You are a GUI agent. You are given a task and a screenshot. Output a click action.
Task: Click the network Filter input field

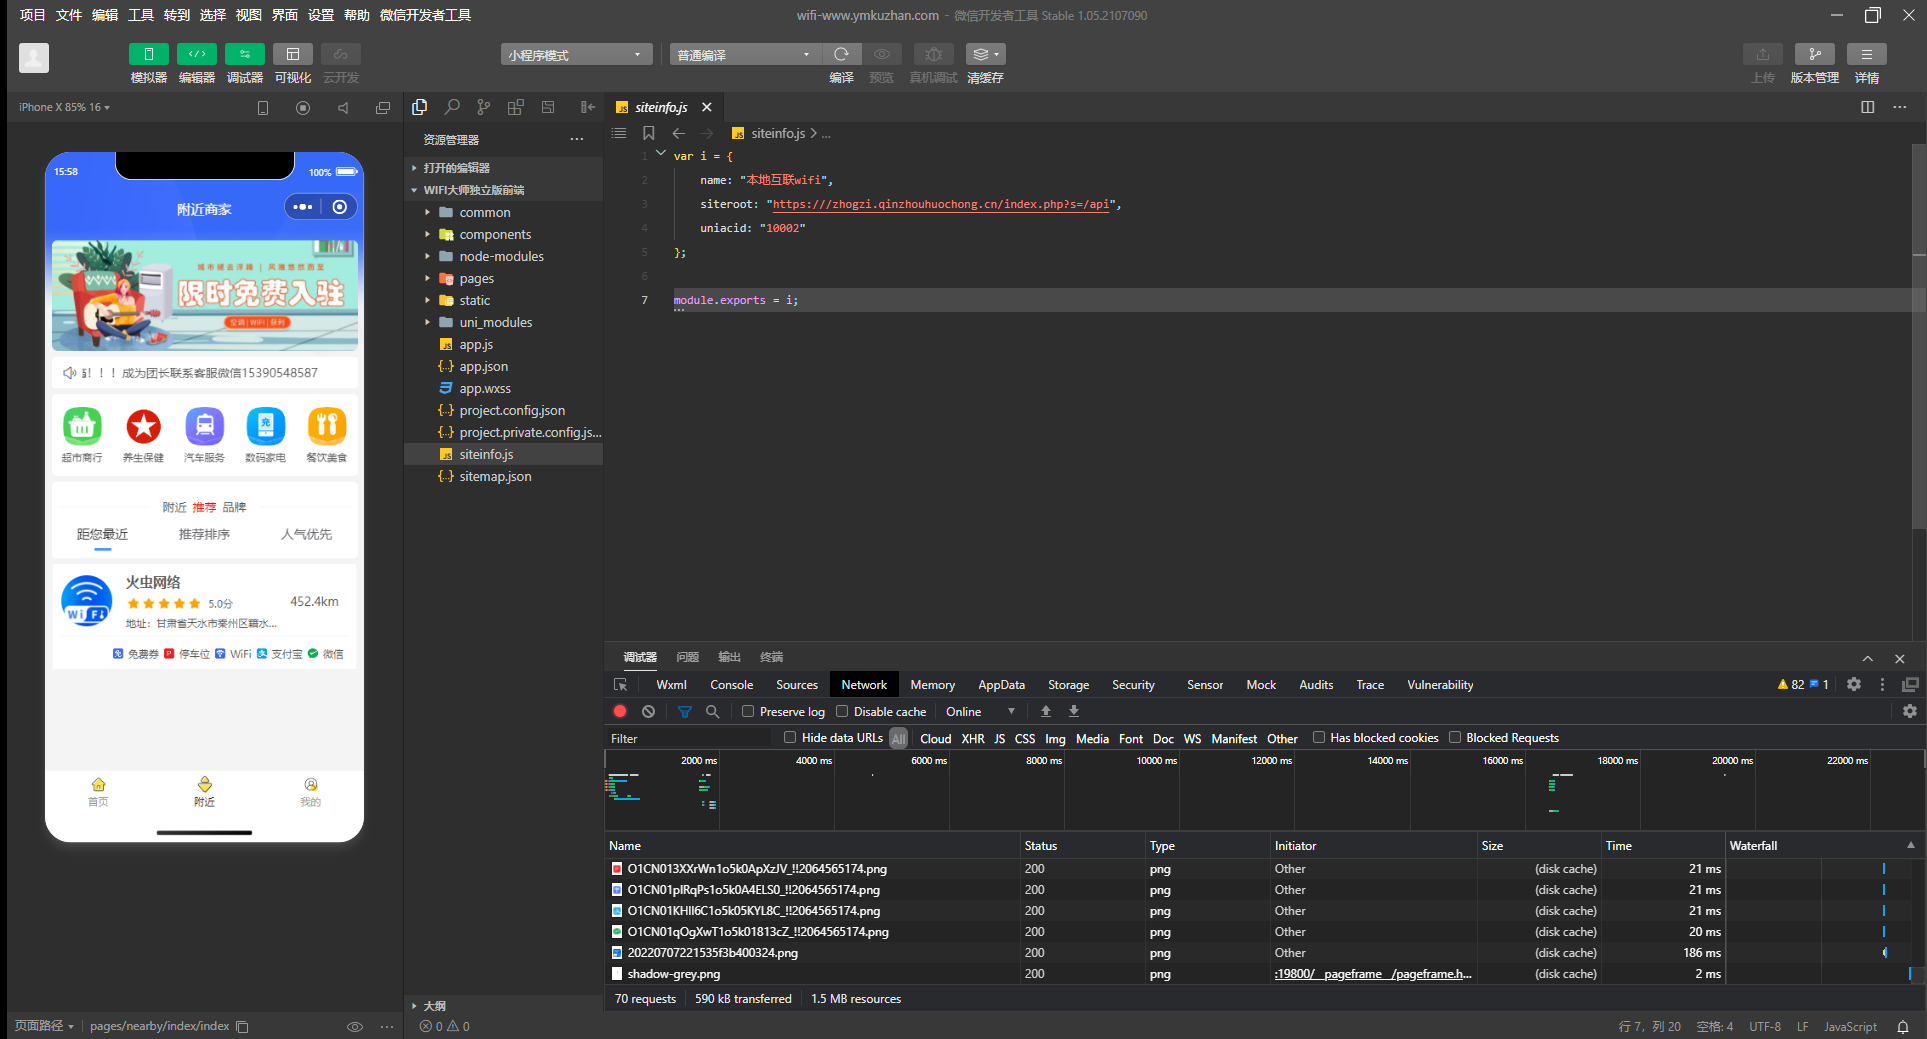point(692,738)
